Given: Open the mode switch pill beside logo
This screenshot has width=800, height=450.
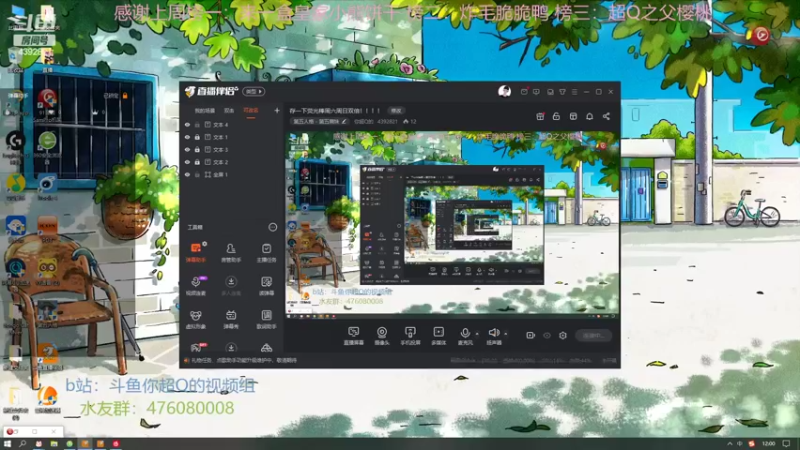Looking at the screenshot, I should [254, 91].
